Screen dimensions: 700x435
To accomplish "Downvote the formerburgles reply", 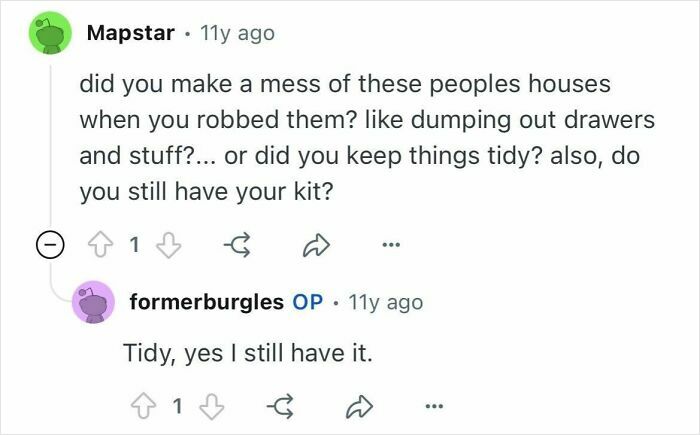I will (x=211, y=406).
